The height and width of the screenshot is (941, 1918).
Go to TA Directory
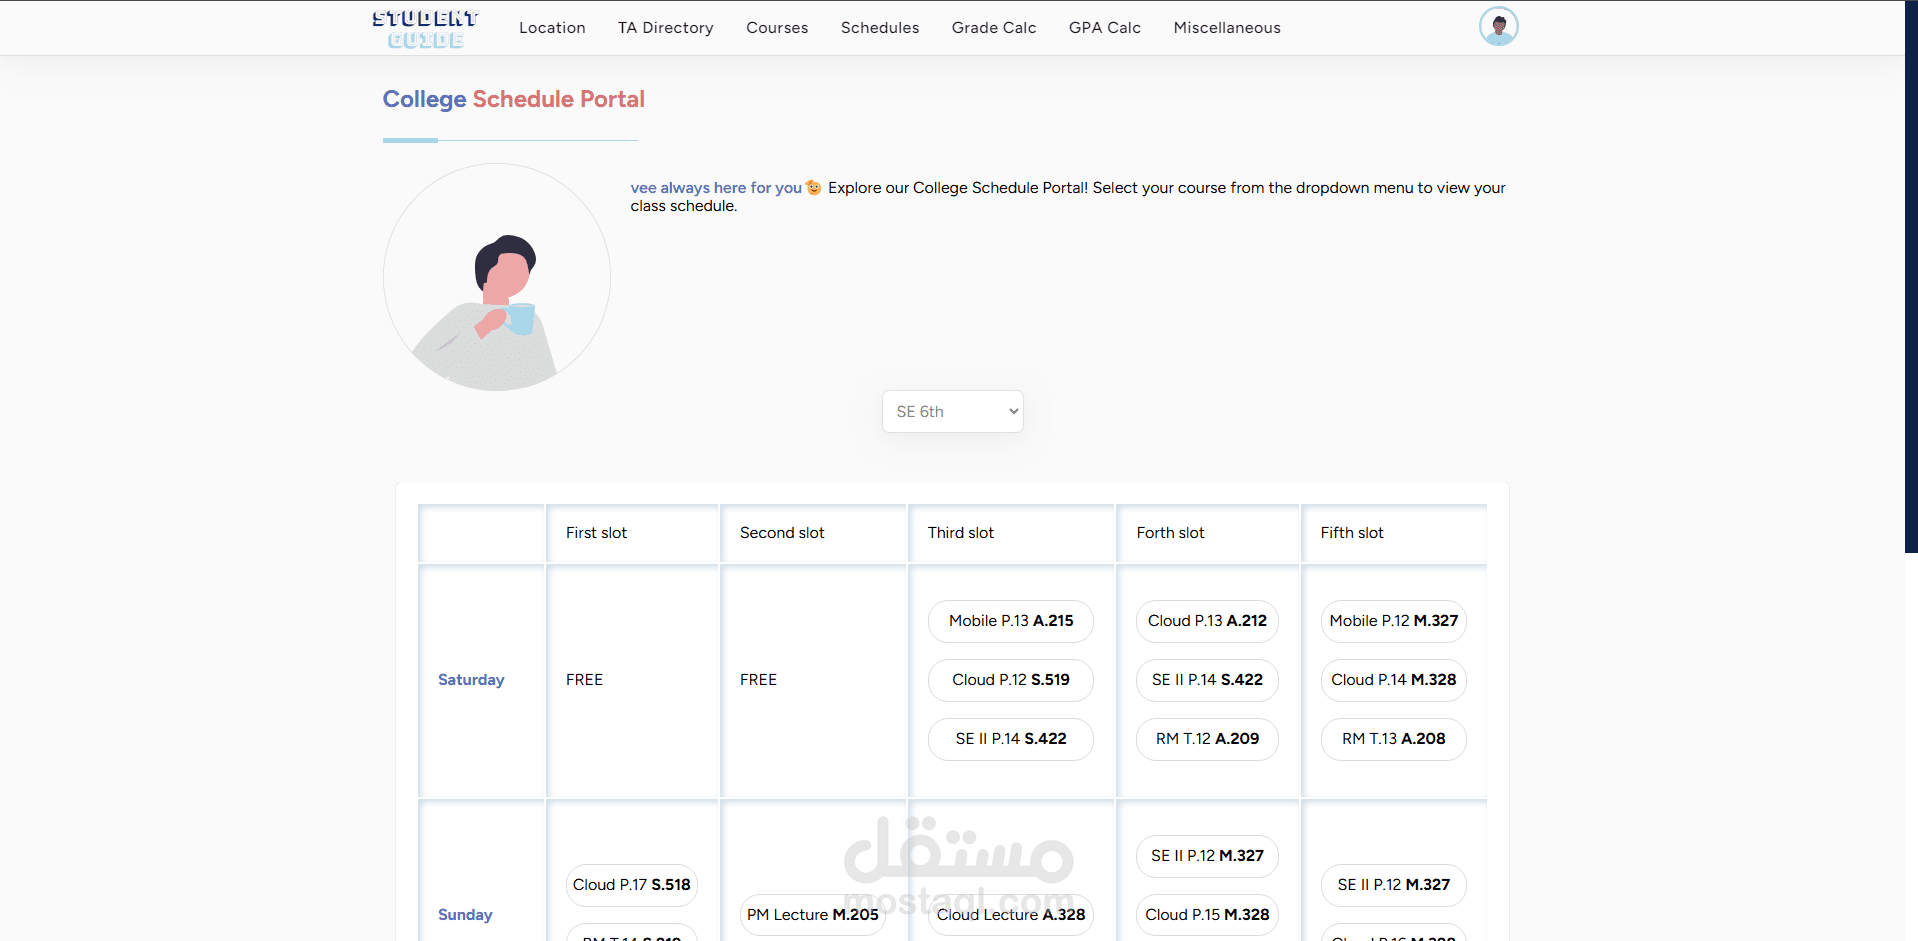[x=666, y=28]
